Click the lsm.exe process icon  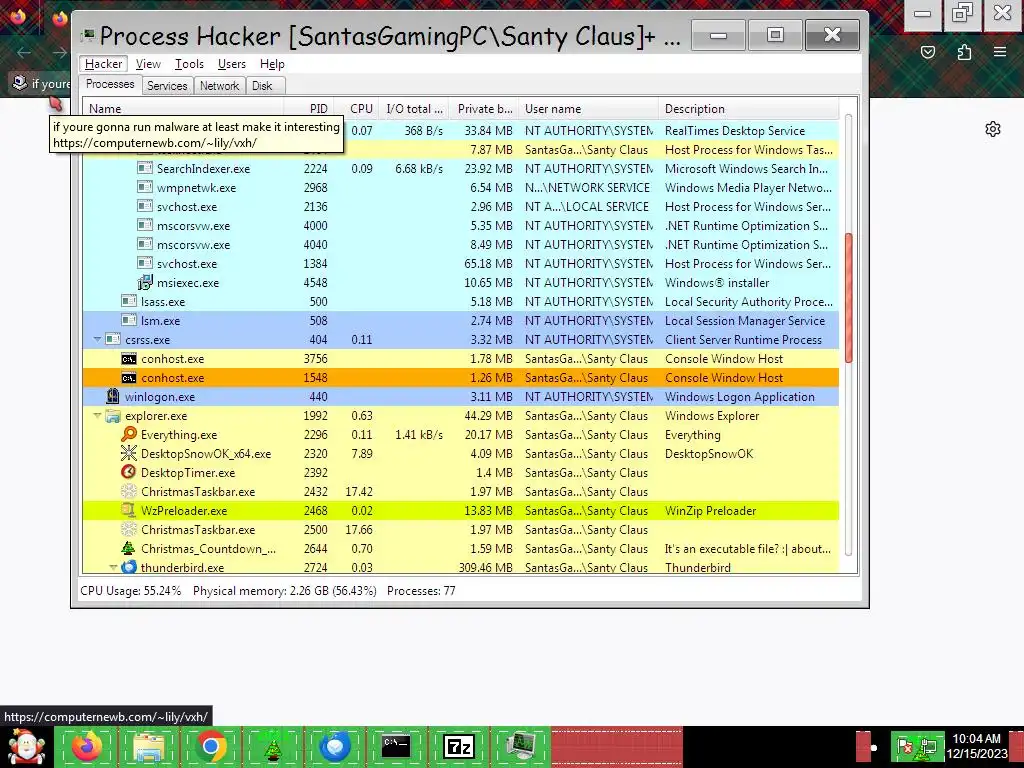pos(129,321)
